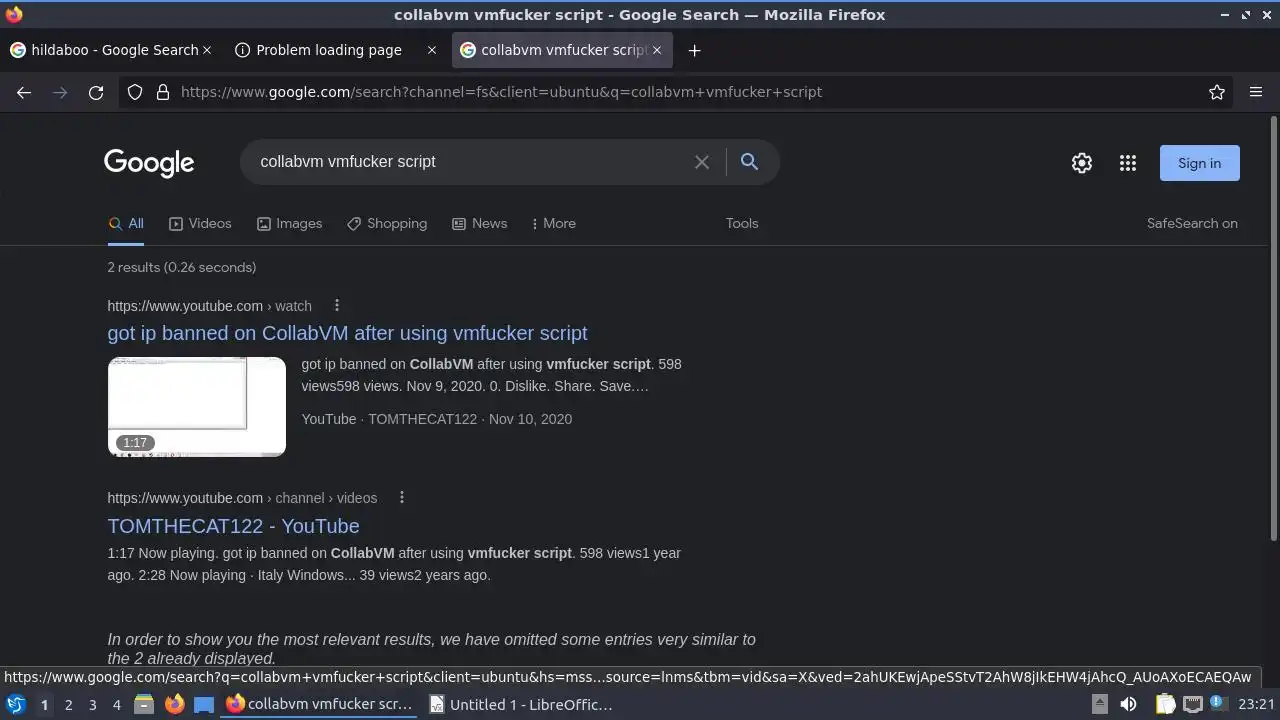Image resolution: width=1280 pixels, height=720 pixels.
Task: Open the update notifier tray icon
Action: coord(1219,704)
